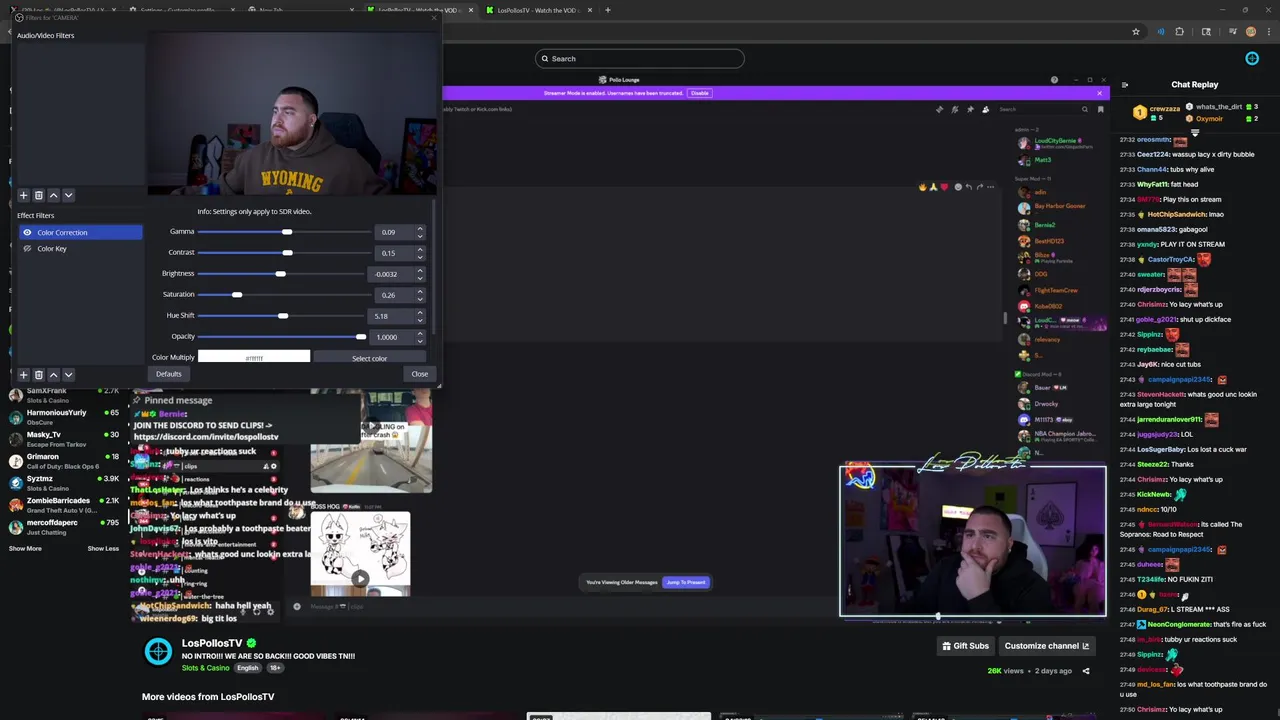This screenshot has height=720, width=1280.
Task: Show More recommended channels
Action: click(25, 548)
